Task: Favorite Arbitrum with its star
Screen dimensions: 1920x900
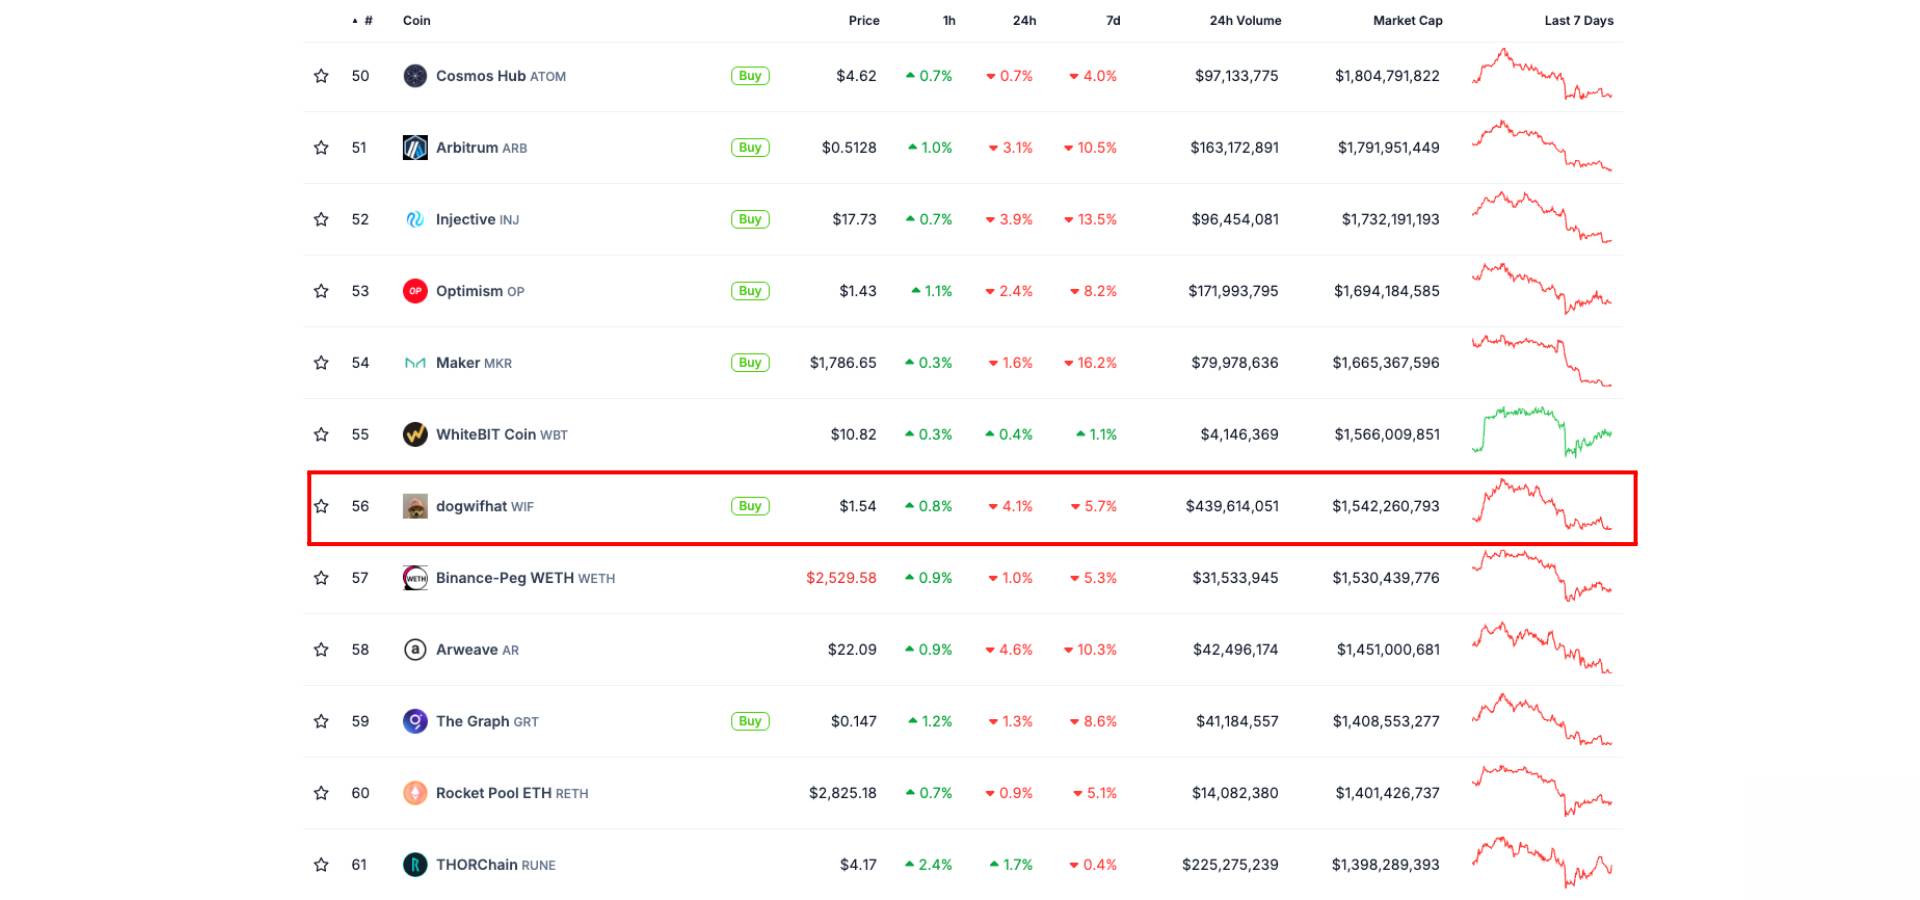Action: [321, 148]
